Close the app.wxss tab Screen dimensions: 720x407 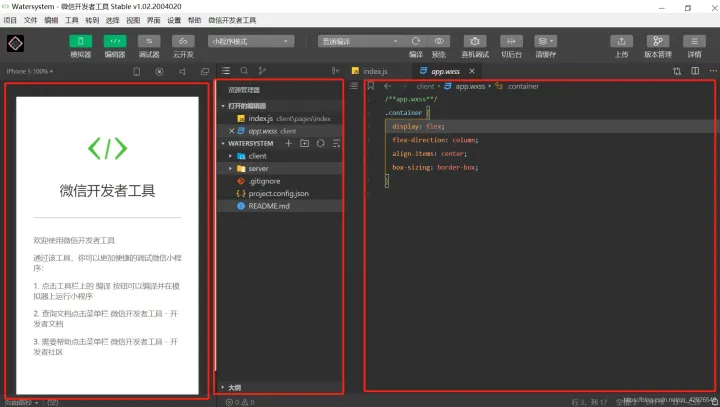click(472, 71)
